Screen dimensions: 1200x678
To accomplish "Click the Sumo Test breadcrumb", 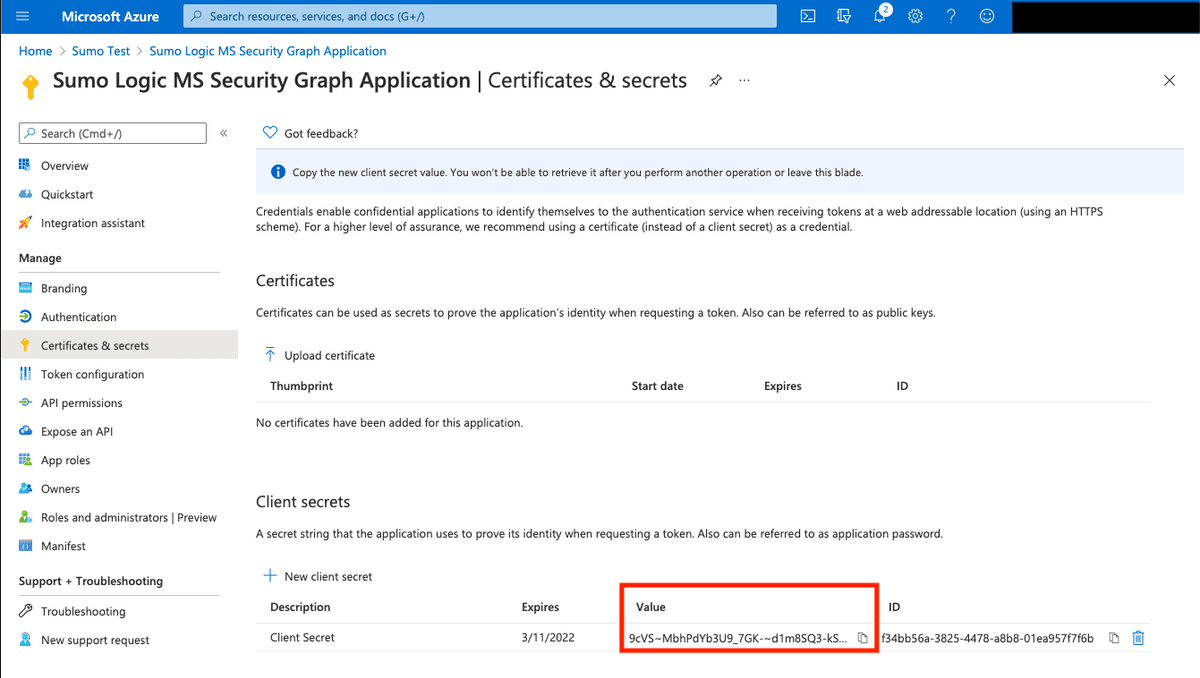I will pyautogui.click(x=101, y=51).
